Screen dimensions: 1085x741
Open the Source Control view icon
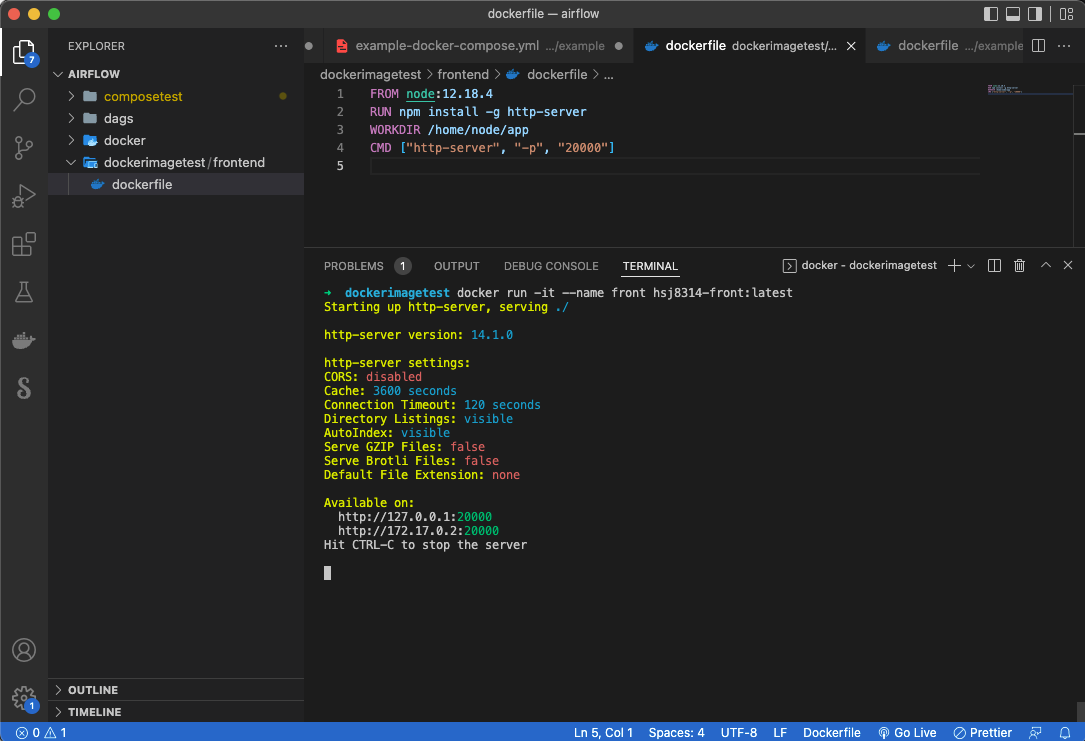click(24, 147)
